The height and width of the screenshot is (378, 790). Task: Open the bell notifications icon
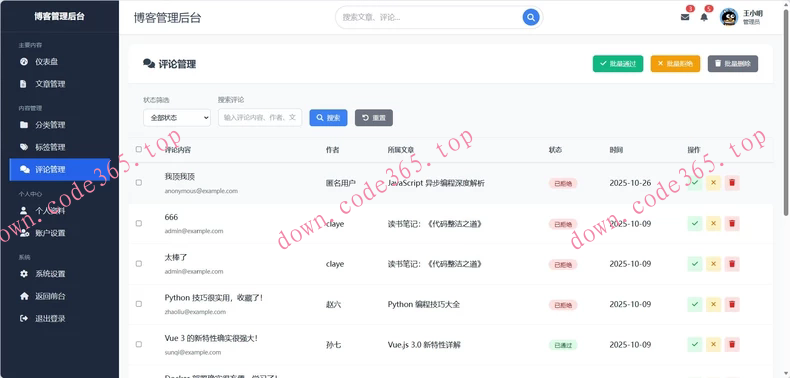click(704, 17)
